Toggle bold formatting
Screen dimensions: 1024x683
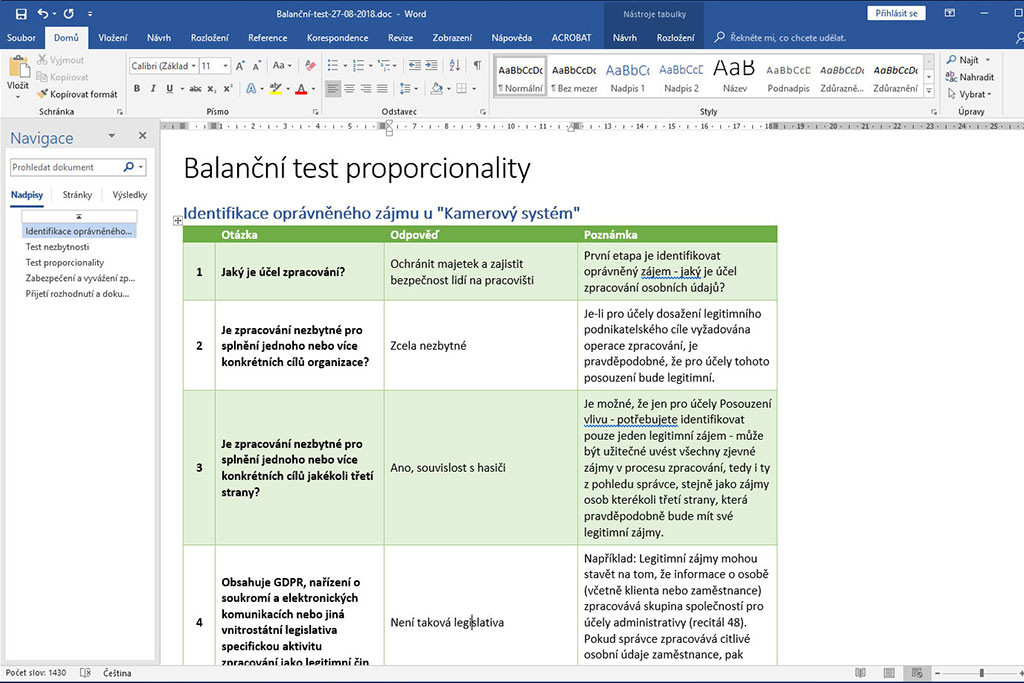pos(136,89)
